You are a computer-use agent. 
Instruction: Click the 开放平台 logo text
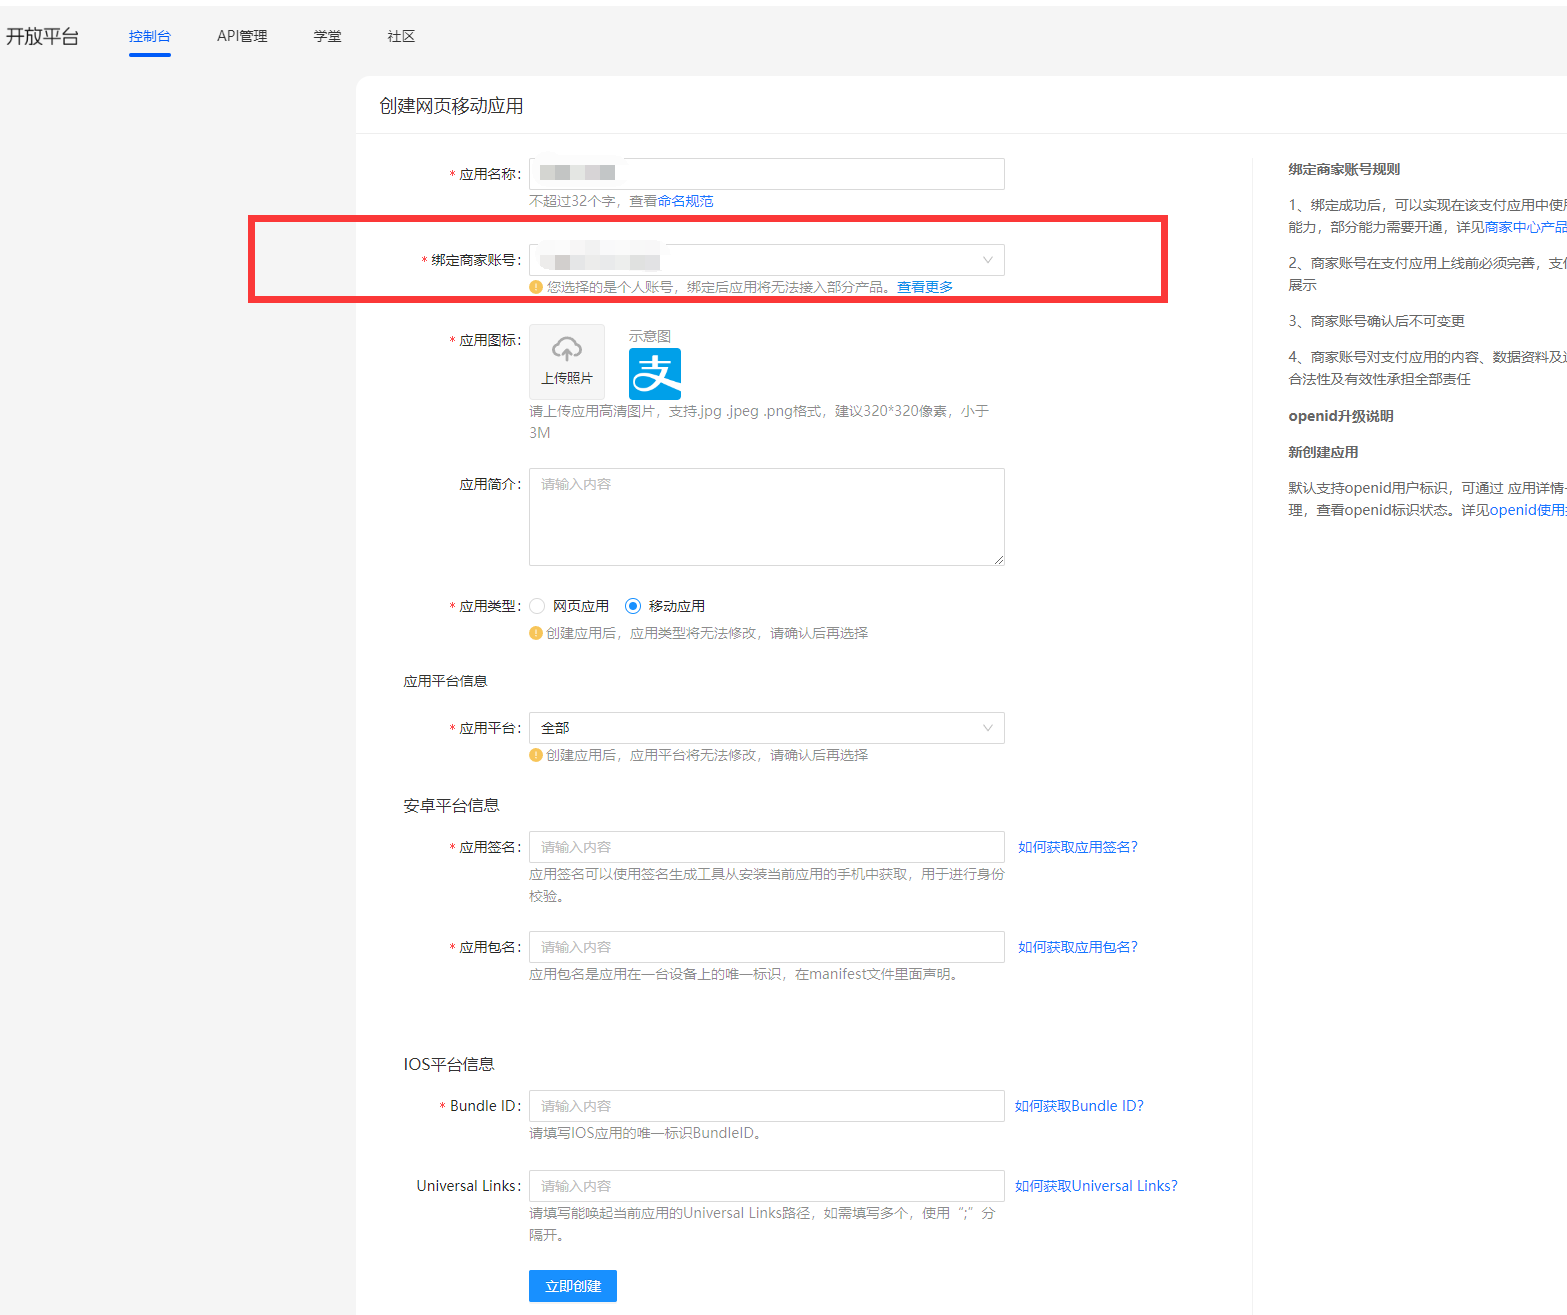pos(42,36)
